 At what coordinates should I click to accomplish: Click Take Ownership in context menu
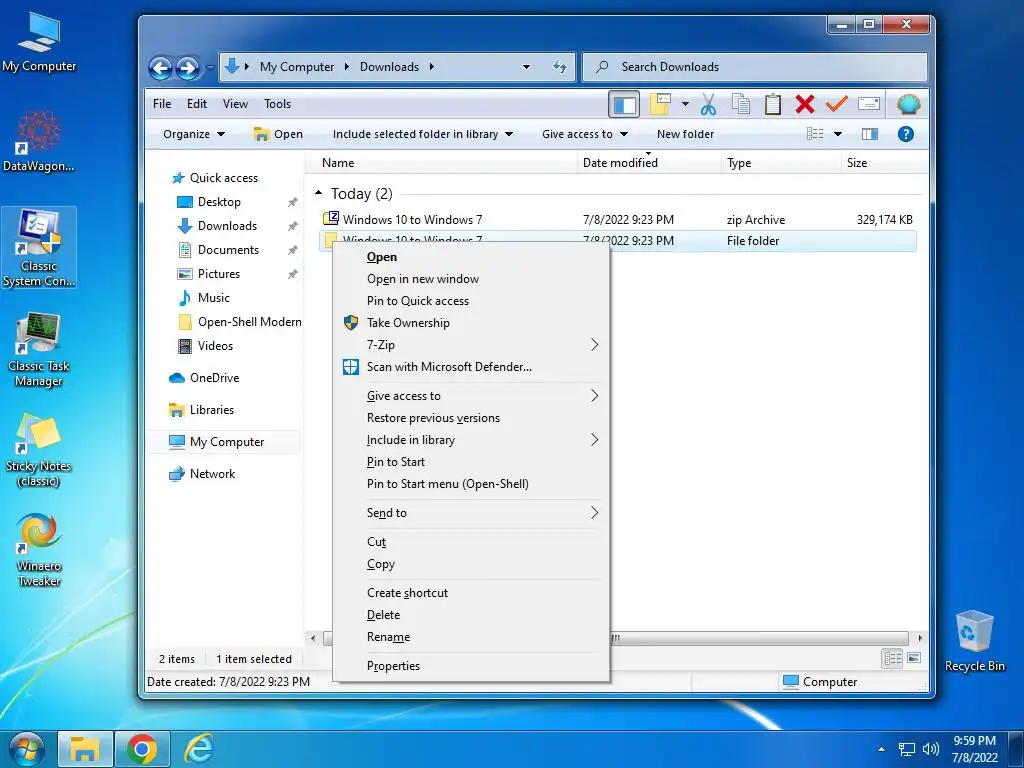472,323
